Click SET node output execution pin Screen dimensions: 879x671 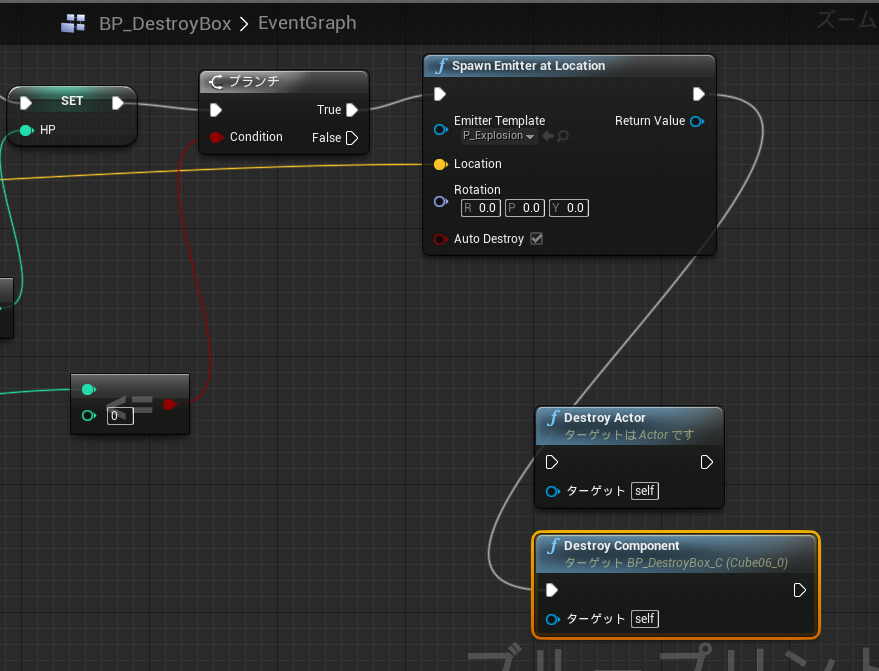click(x=118, y=103)
